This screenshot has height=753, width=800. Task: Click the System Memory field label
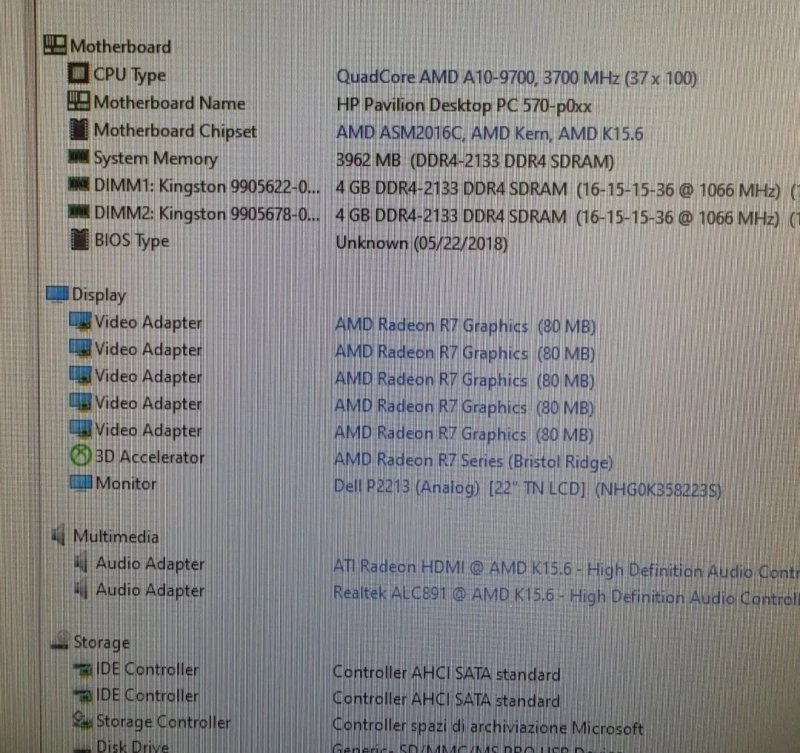[x=156, y=159]
